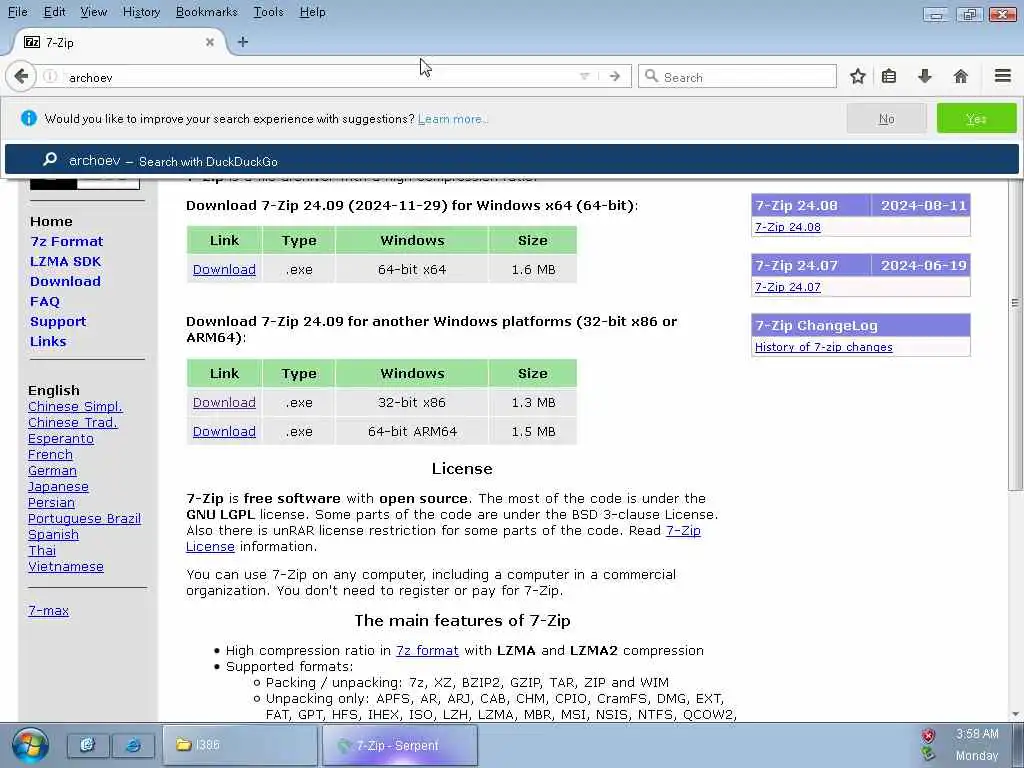The image size is (1024, 768).
Task: Click the scrollbar down arrow
Action: point(1015,714)
